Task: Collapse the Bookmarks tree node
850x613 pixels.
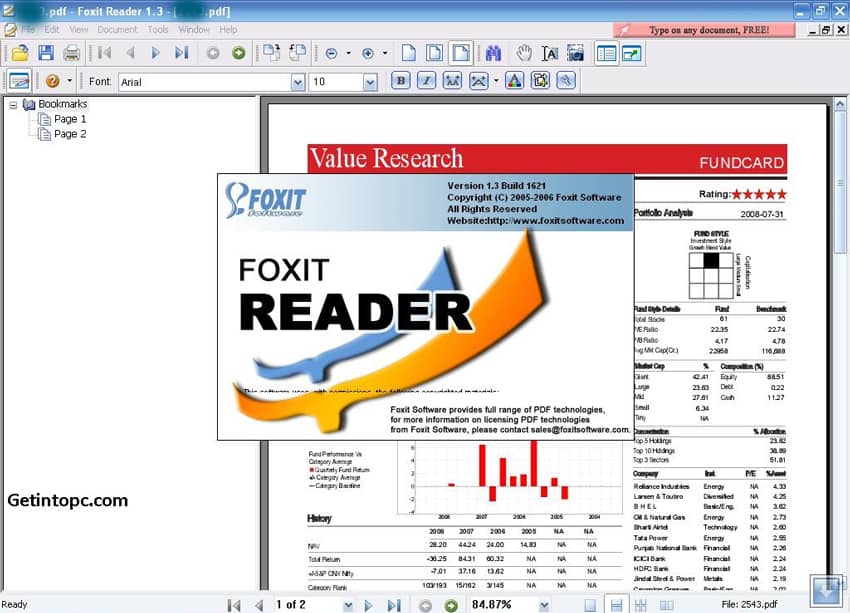Action: tap(13, 105)
